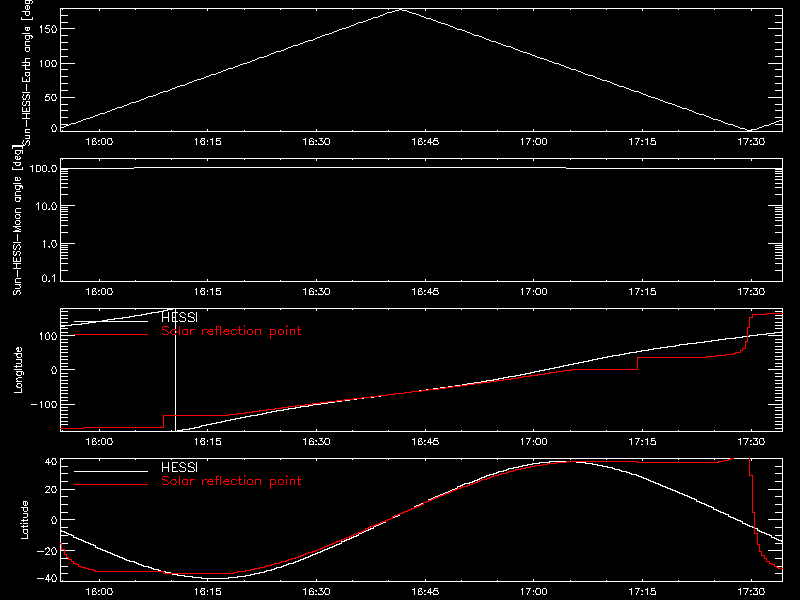Select the 20 tick on the Latitude plot
800x600 pixels.
pyautogui.click(x=51, y=490)
